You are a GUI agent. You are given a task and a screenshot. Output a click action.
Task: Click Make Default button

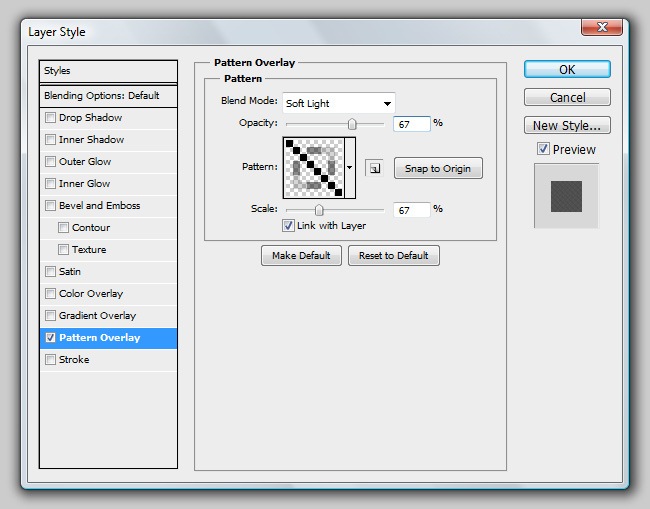[301, 256]
